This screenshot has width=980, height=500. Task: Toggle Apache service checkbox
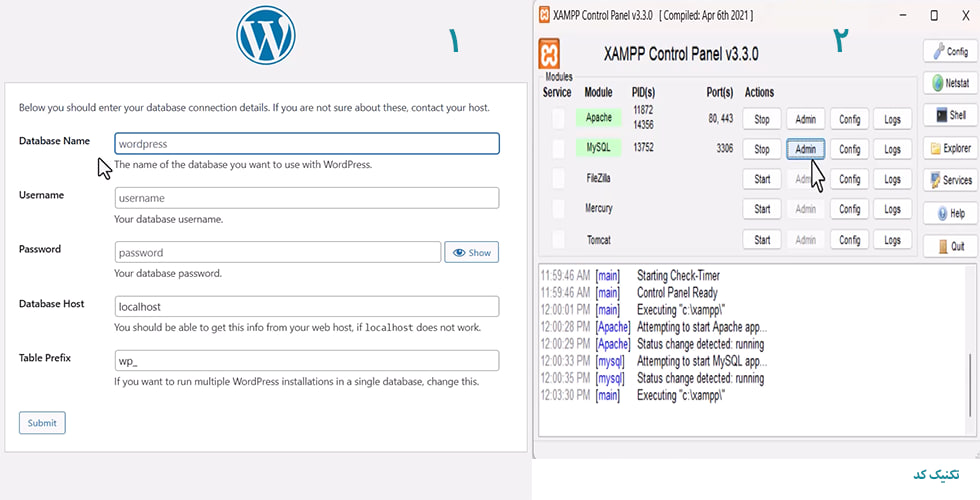558,119
